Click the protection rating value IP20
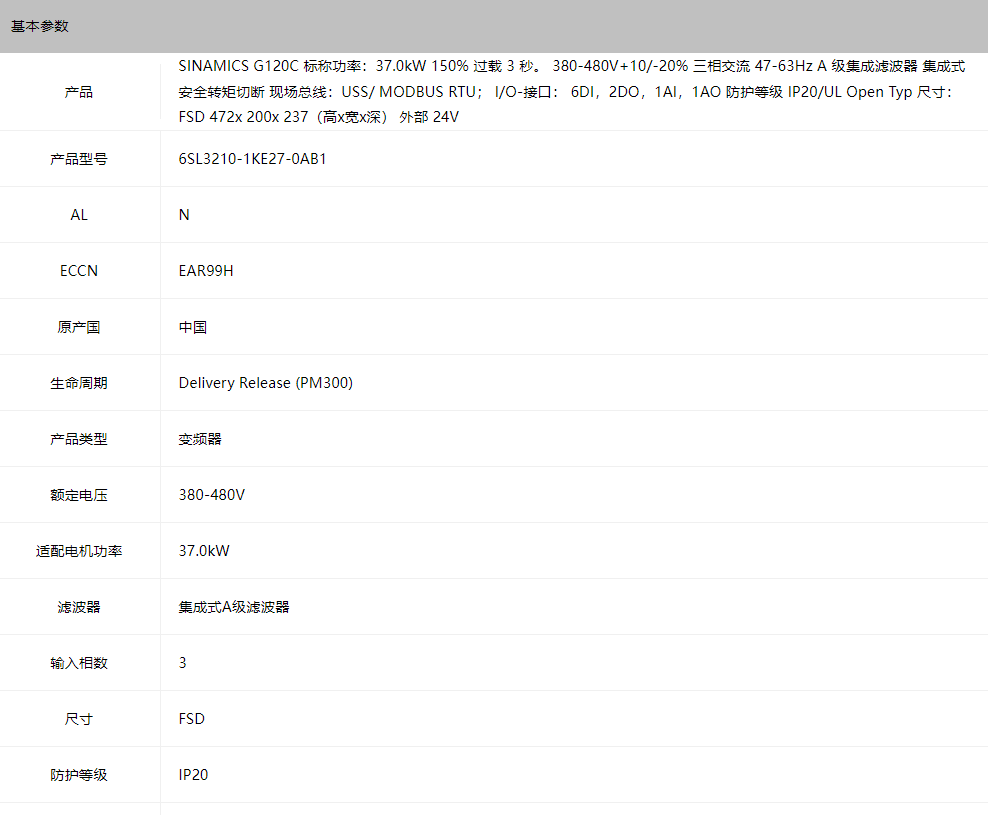 click(193, 775)
